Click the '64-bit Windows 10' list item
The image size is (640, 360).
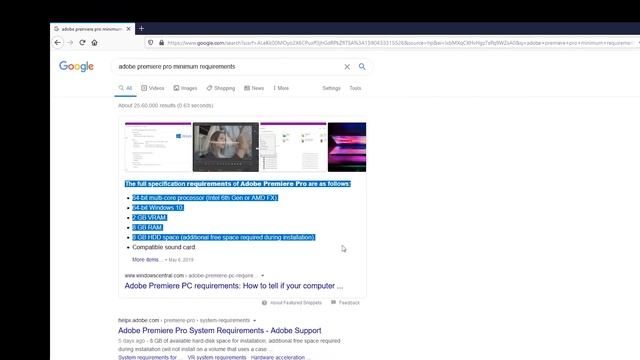[x=158, y=208]
